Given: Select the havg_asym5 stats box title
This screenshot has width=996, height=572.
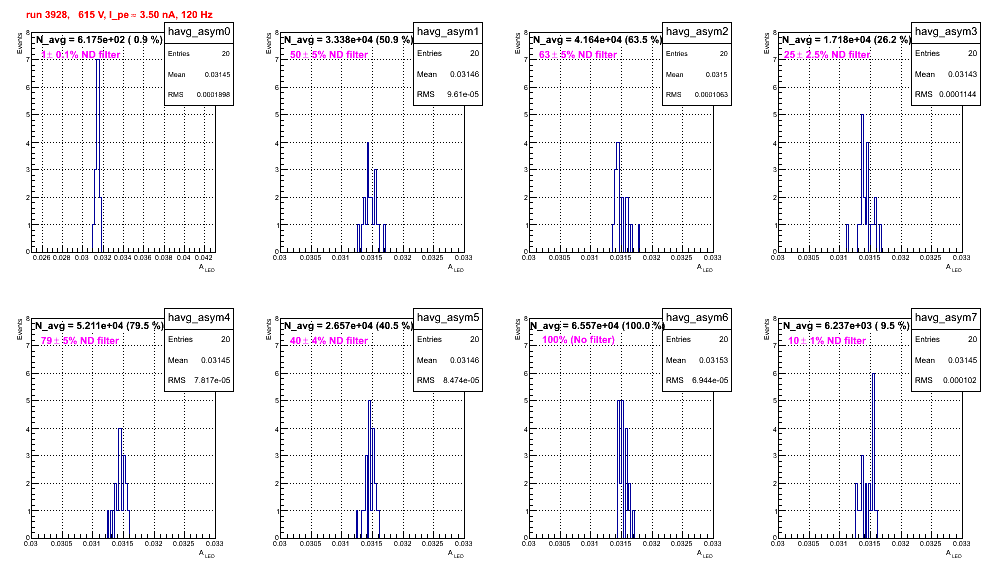Looking at the screenshot, I should pyautogui.click(x=448, y=318).
